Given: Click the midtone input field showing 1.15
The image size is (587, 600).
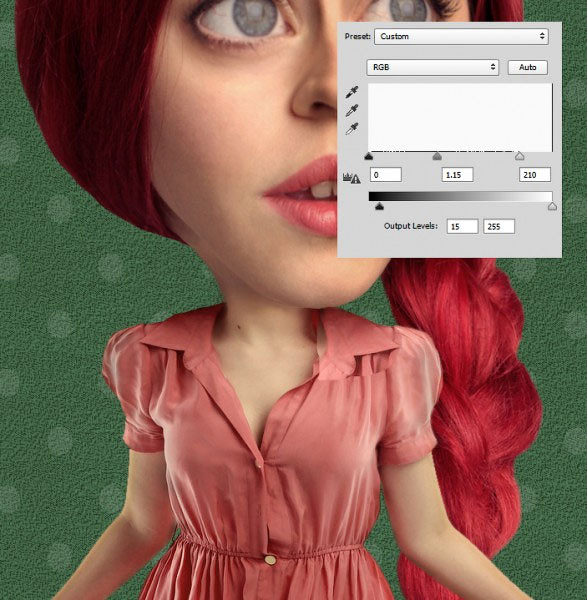Looking at the screenshot, I should [457, 175].
